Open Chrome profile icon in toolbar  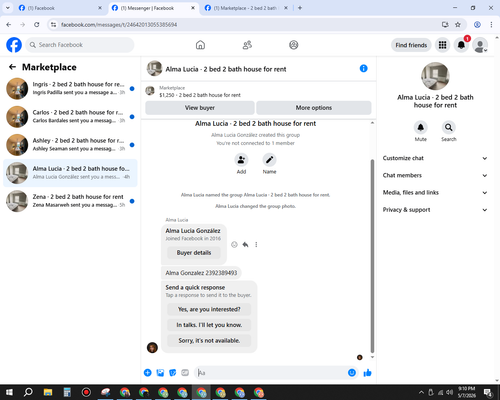point(477,25)
